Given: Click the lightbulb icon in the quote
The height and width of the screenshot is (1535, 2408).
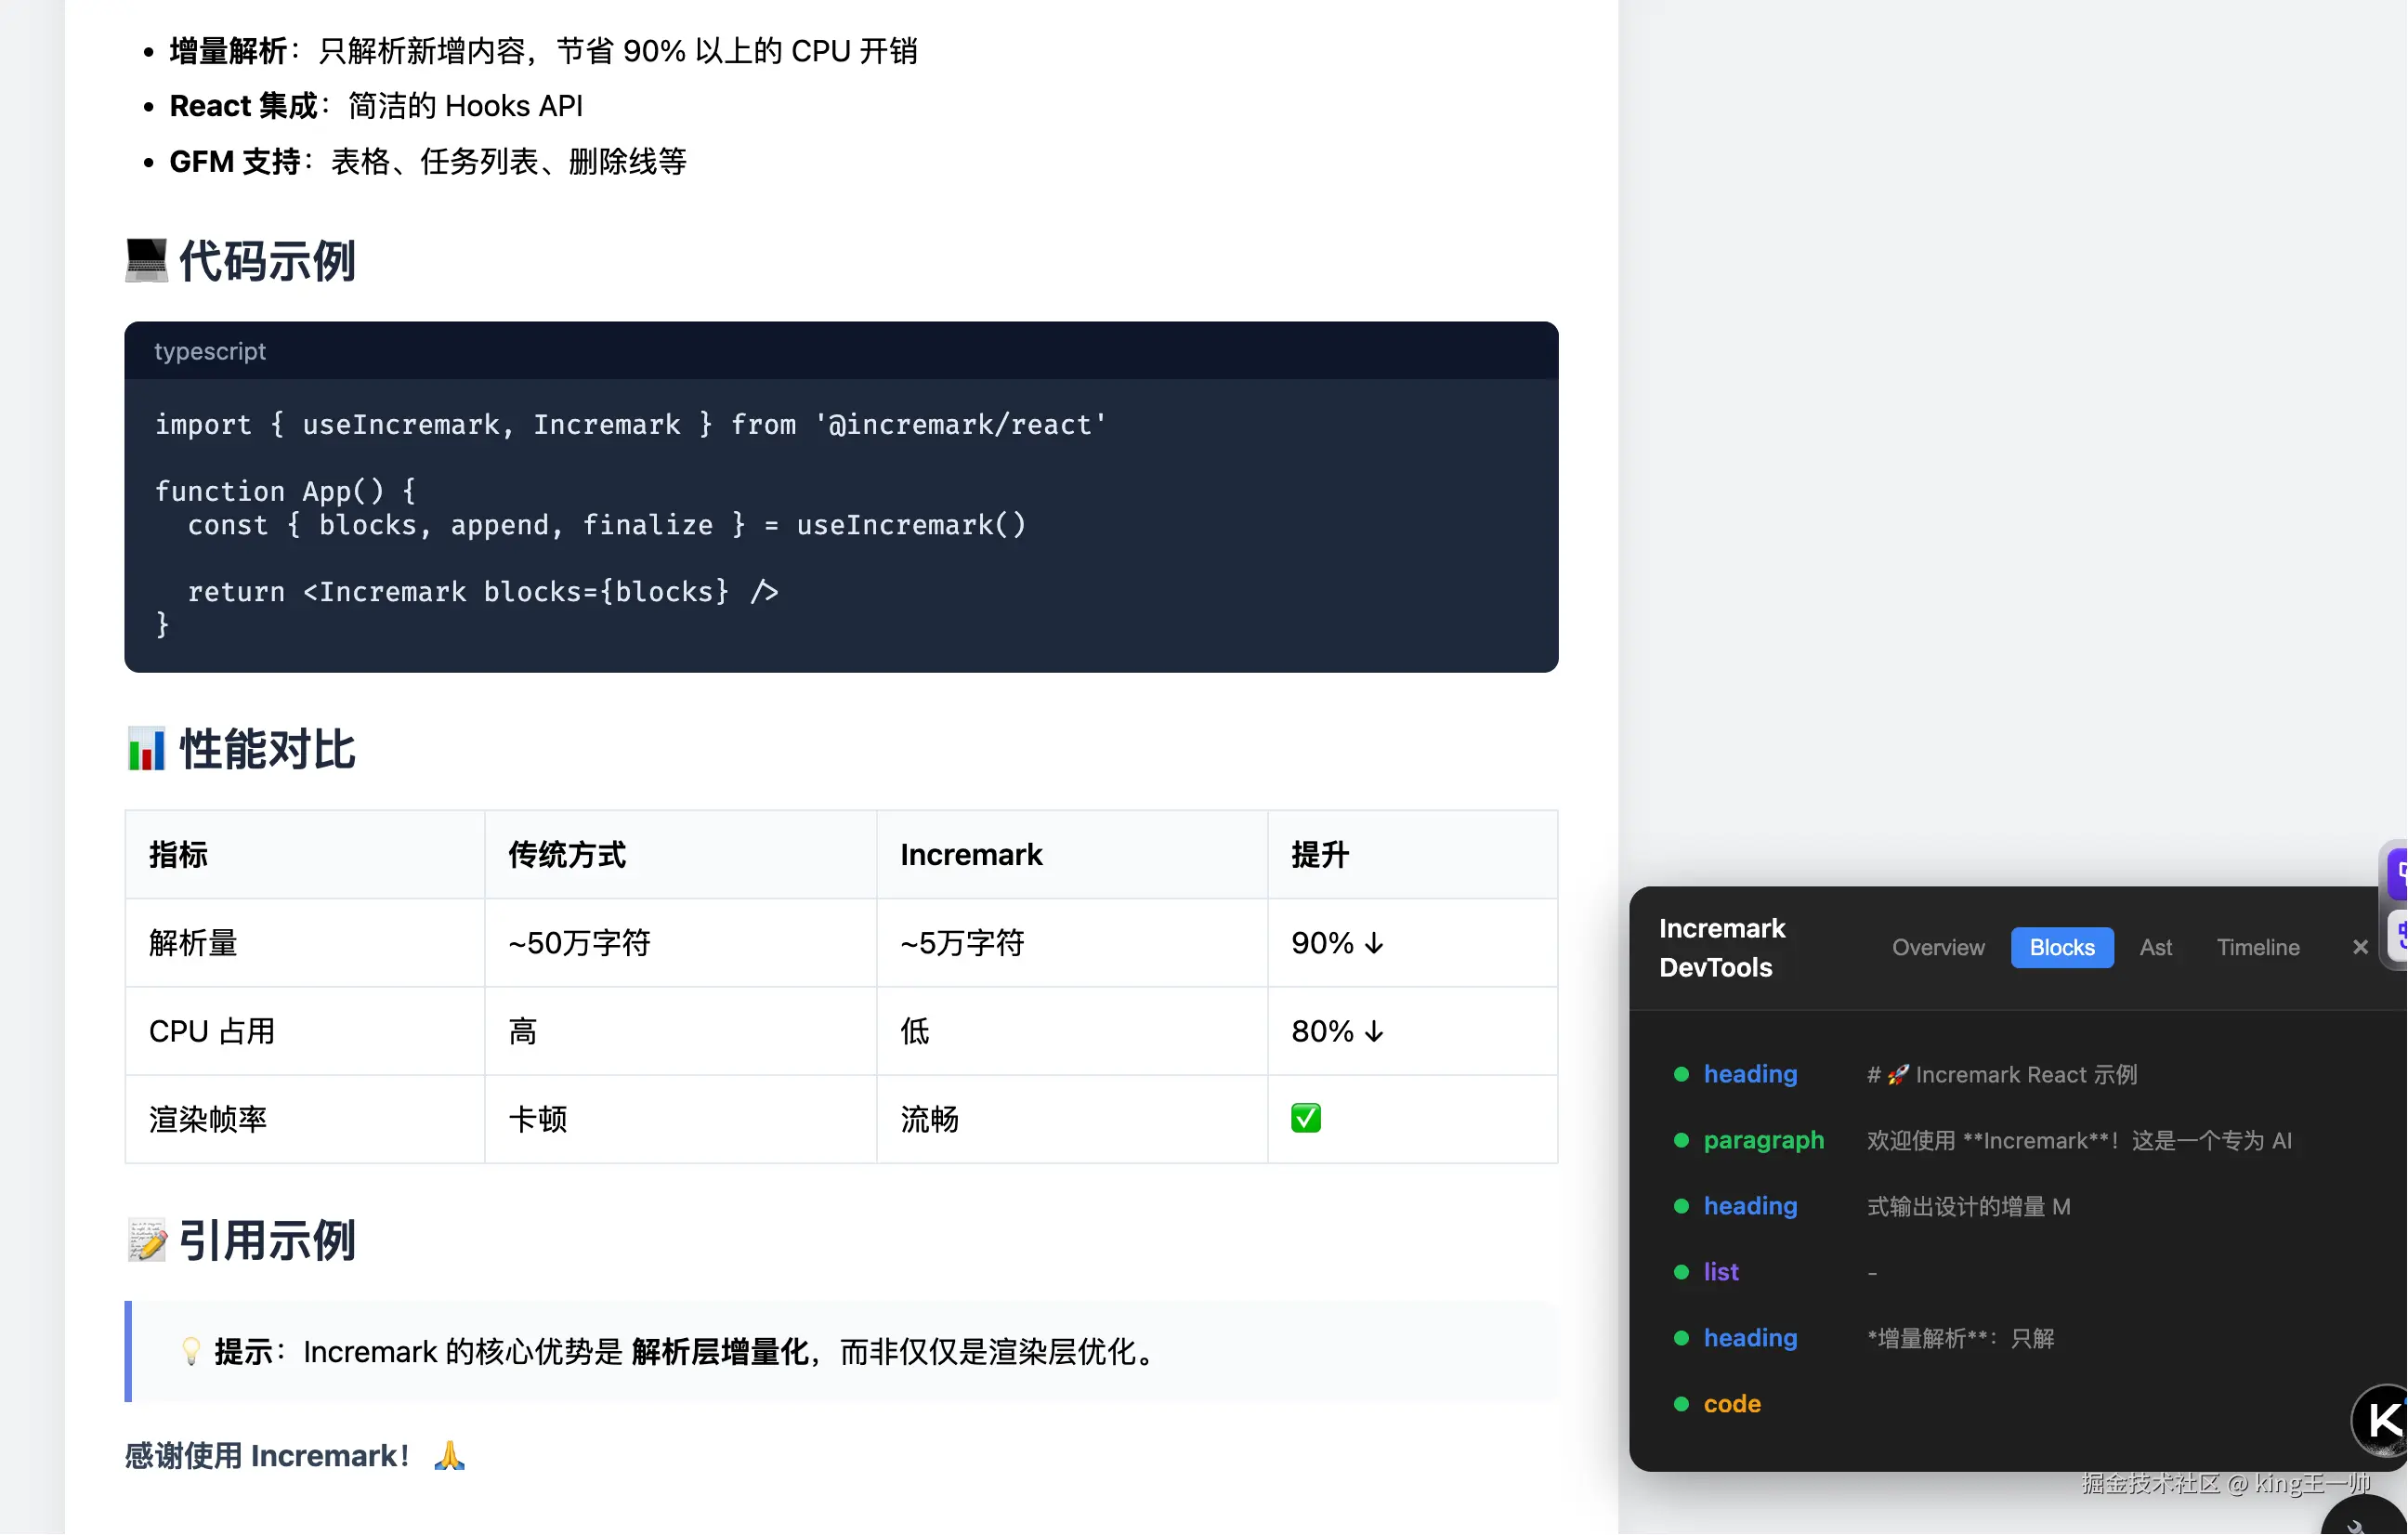Looking at the screenshot, I should [x=190, y=1352].
